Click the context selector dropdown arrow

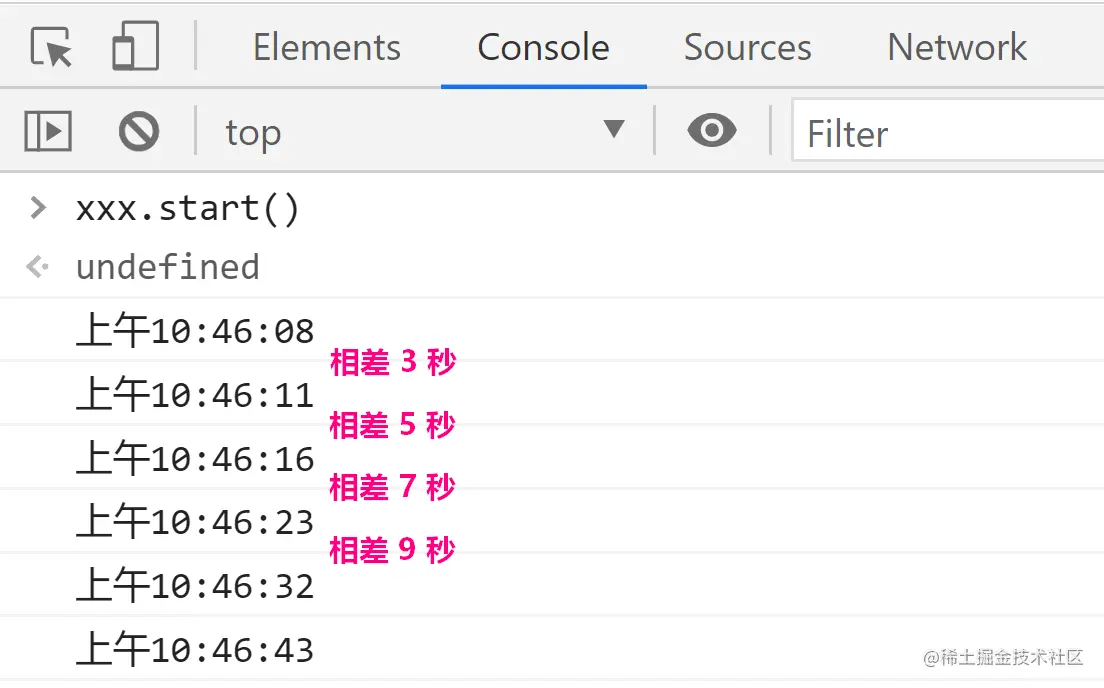click(x=614, y=130)
